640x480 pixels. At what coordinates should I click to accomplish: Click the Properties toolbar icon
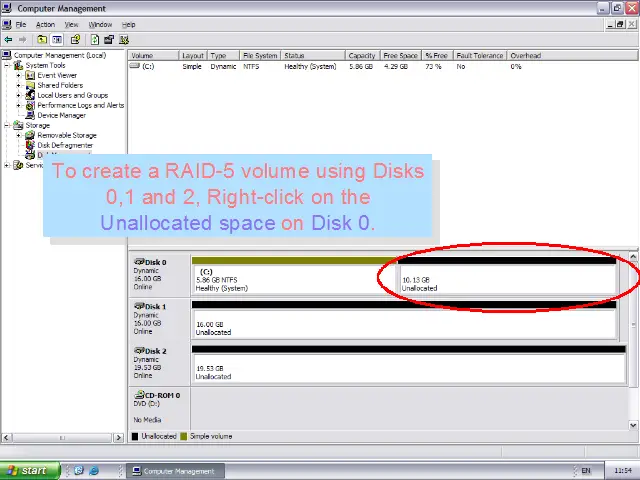pos(76,40)
